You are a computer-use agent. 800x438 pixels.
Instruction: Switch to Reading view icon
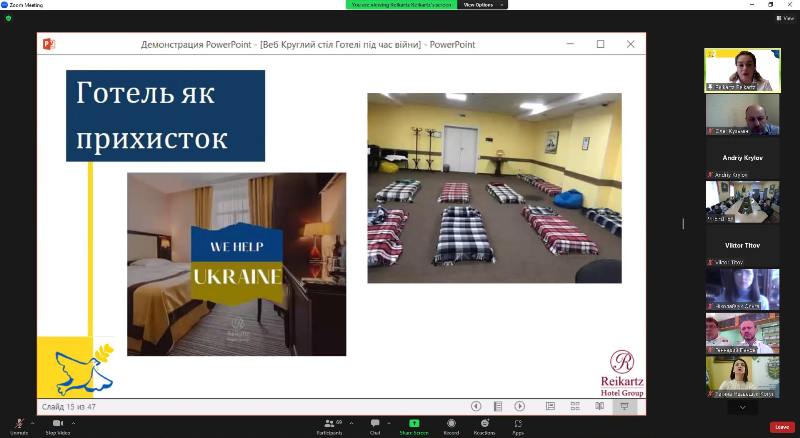point(599,406)
